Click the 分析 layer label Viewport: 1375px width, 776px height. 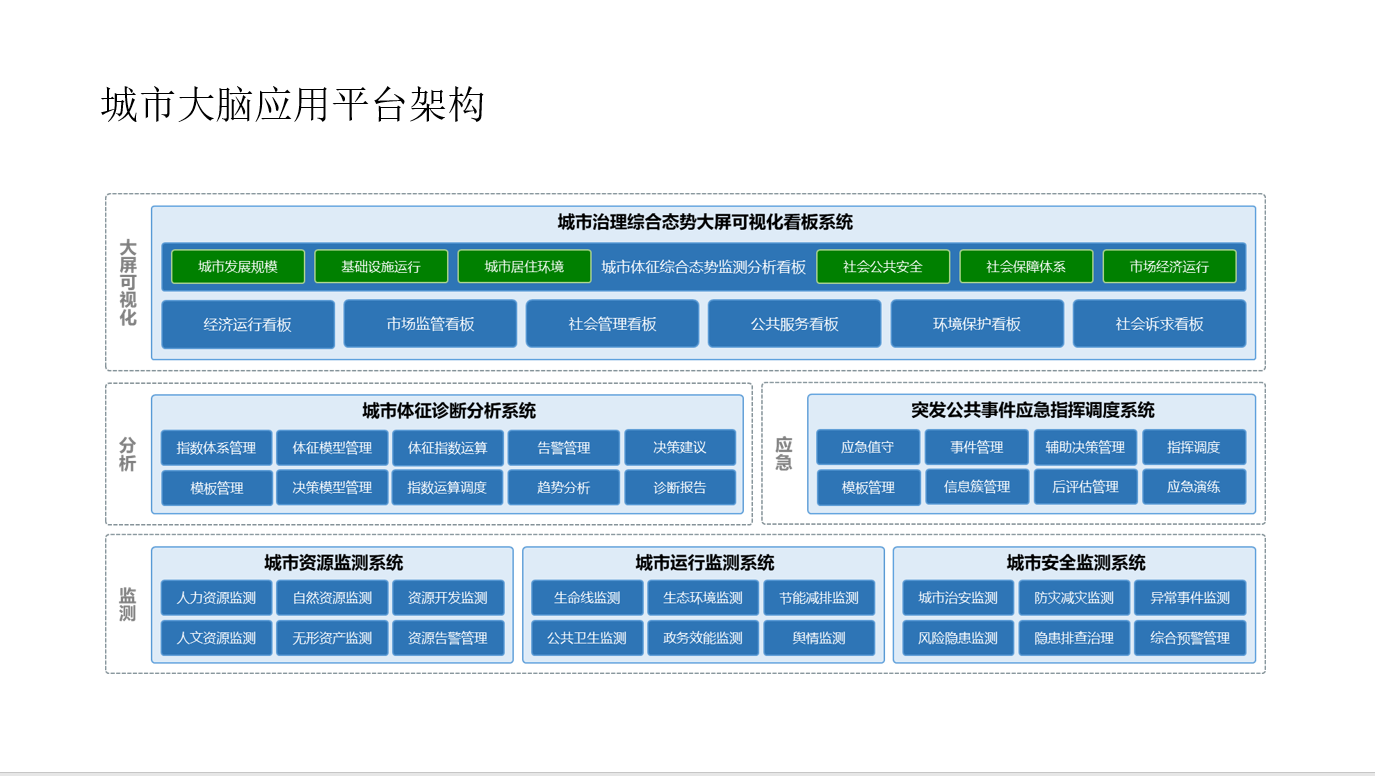coord(127,454)
